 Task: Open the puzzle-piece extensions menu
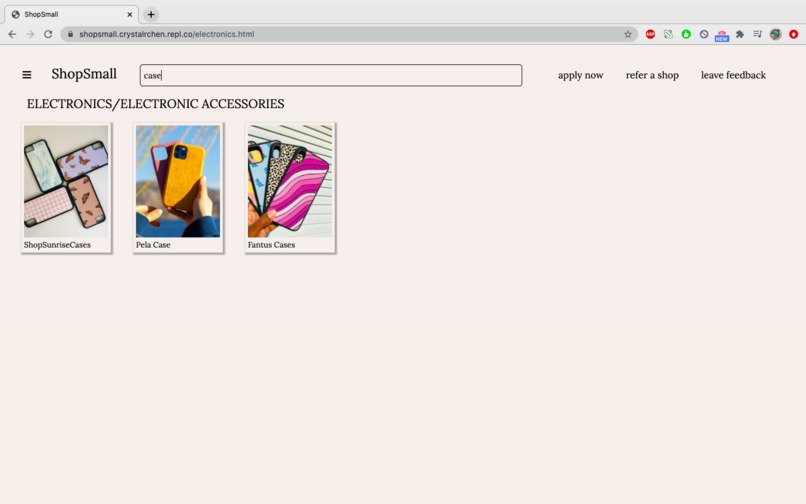pos(740,34)
